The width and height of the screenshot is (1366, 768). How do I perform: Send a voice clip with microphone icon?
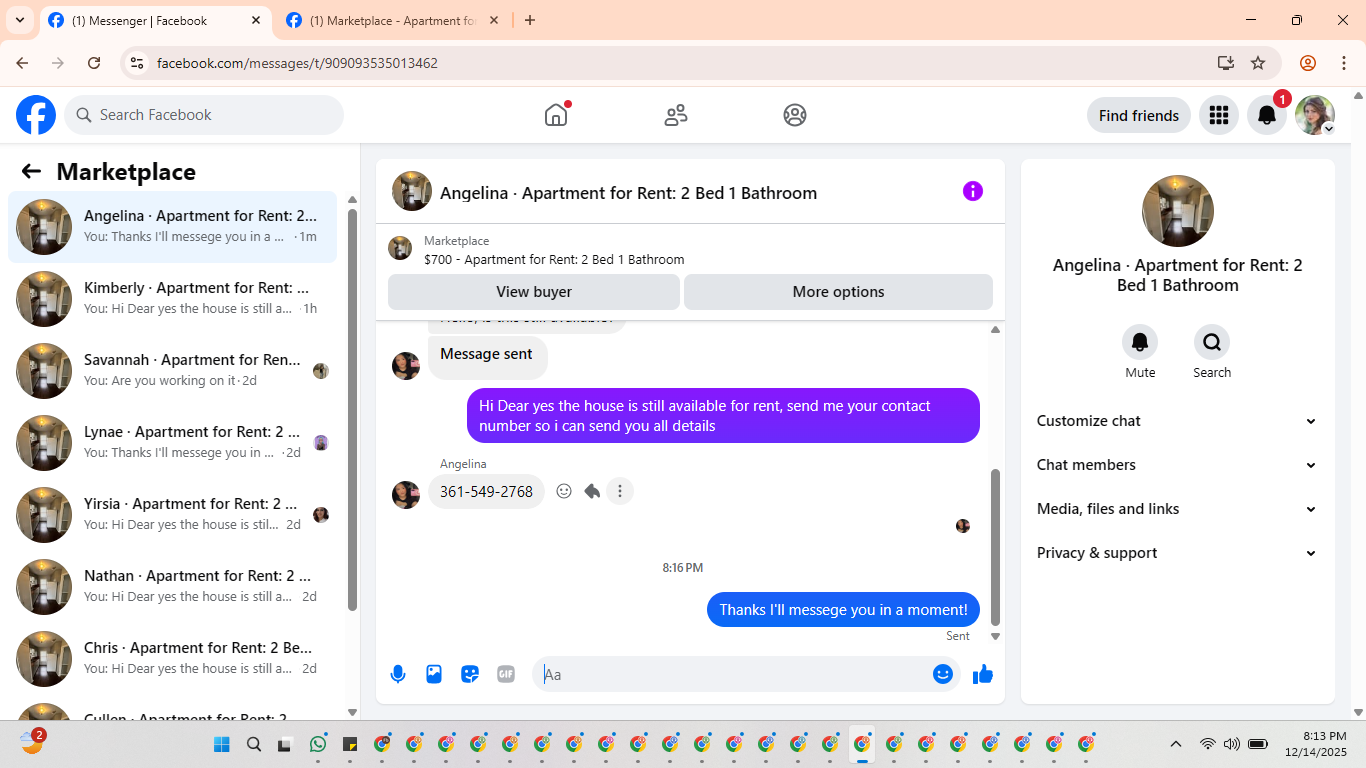tap(398, 674)
